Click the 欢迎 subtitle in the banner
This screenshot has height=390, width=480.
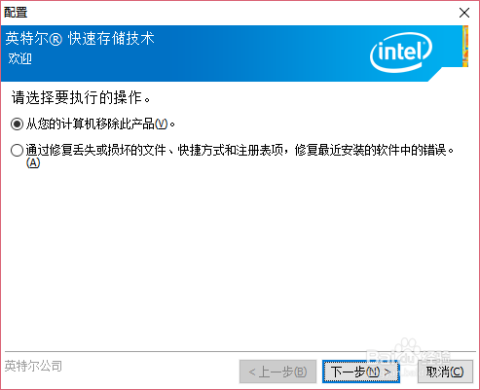point(20,59)
